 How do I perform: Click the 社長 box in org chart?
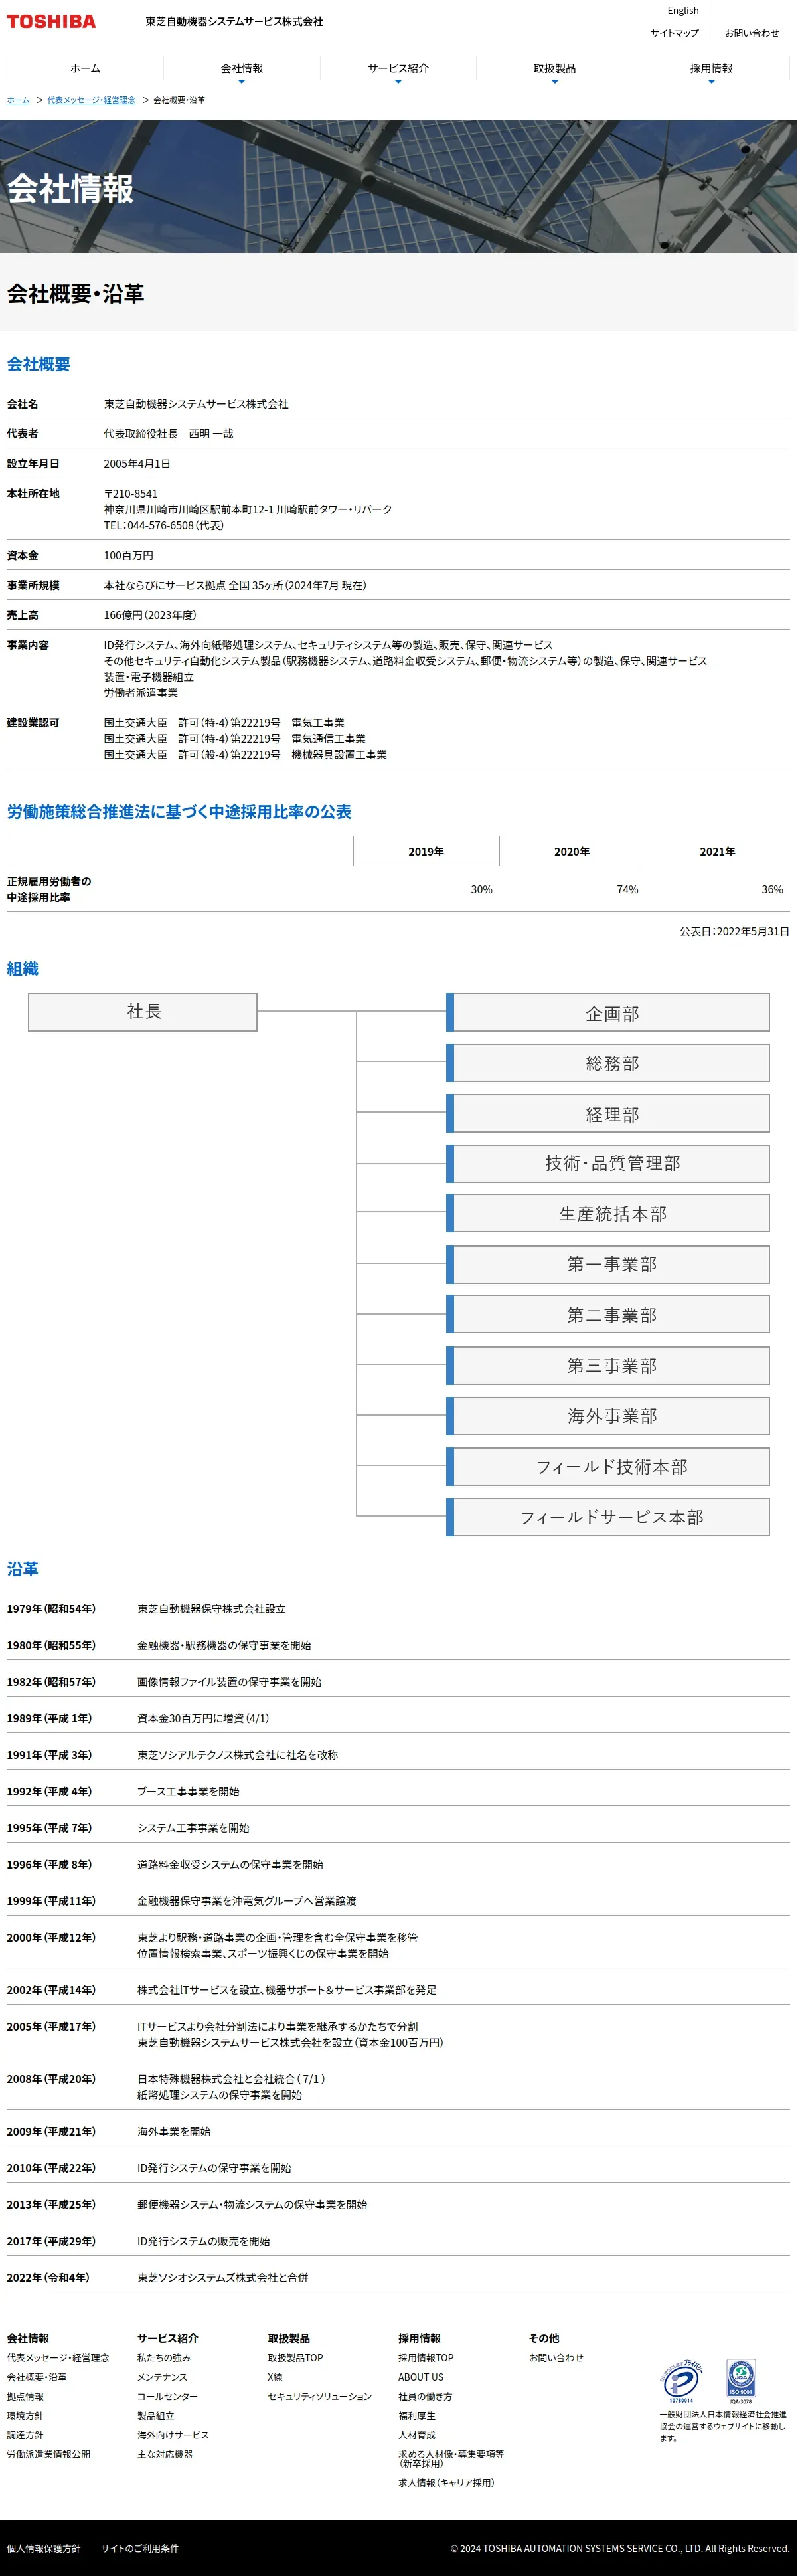tap(143, 1012)
